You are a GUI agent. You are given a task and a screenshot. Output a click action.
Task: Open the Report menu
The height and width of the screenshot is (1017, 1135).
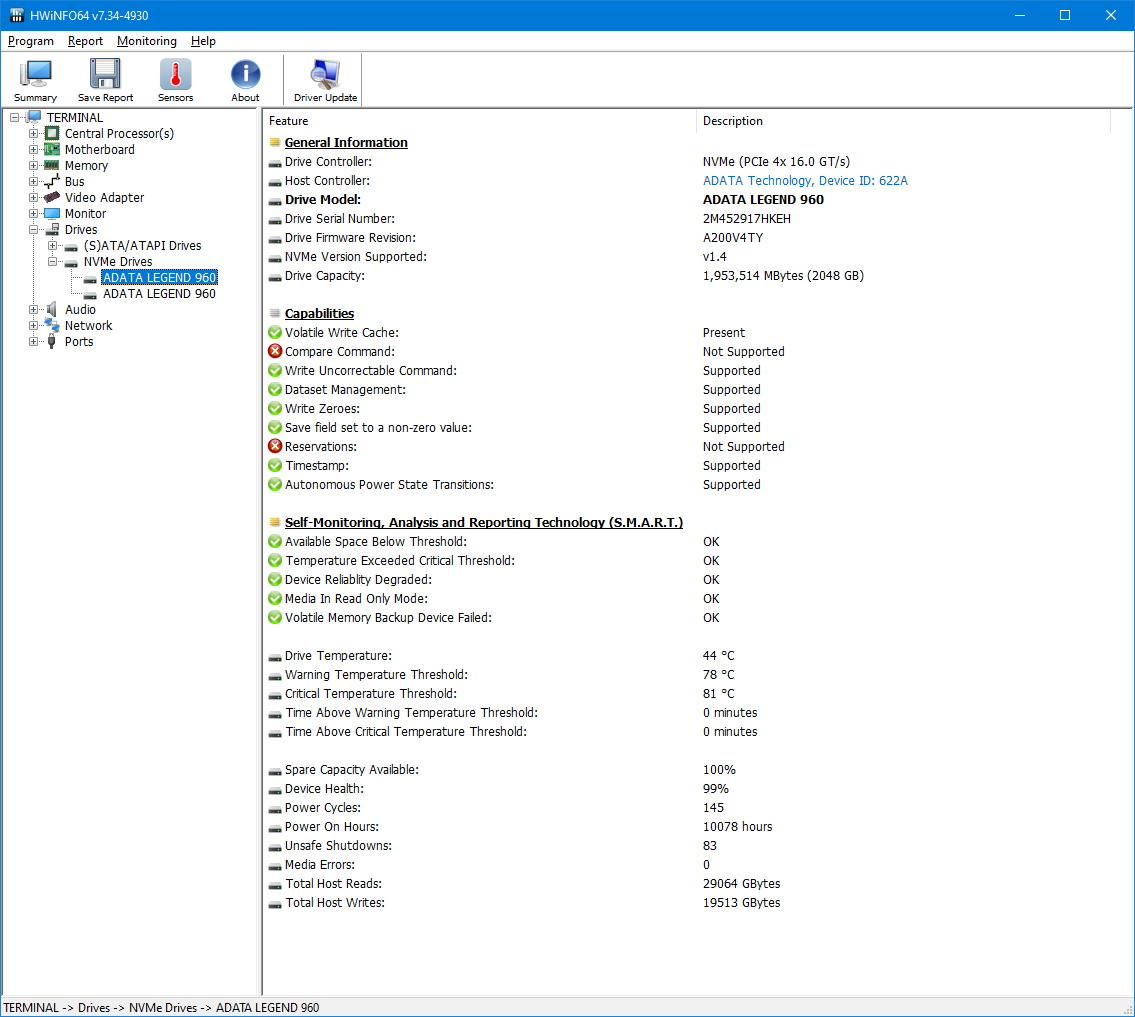point(85,41)
